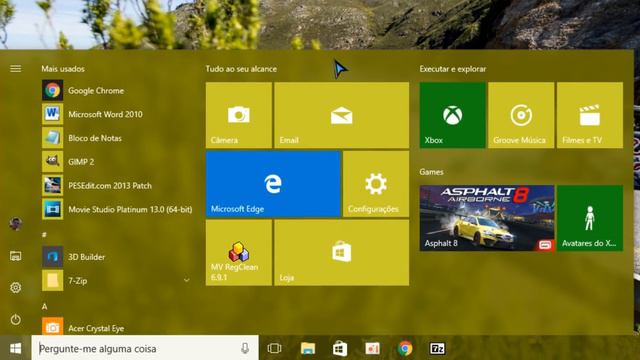Click the 'Tudo ao seu alcance' group title
The image size is (640, 360).
click(x=241, y=69)
